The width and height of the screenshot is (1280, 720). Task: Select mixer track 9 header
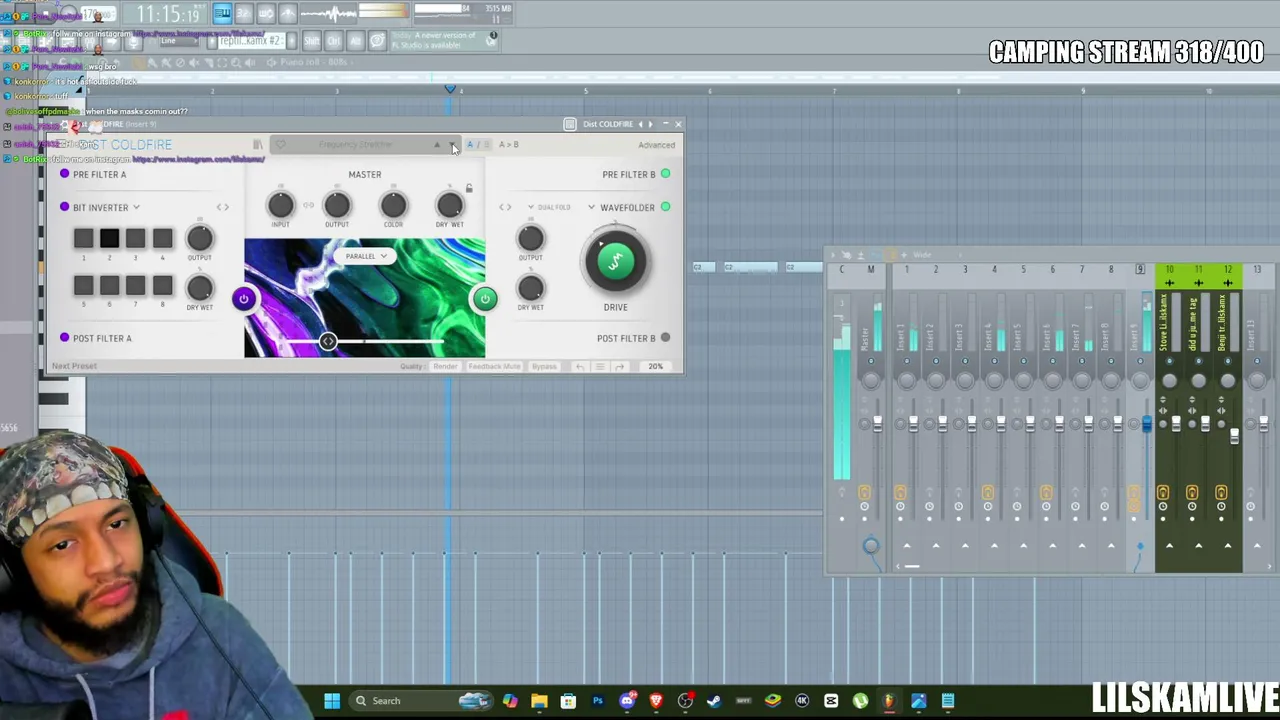click(x=1140, y=270)
